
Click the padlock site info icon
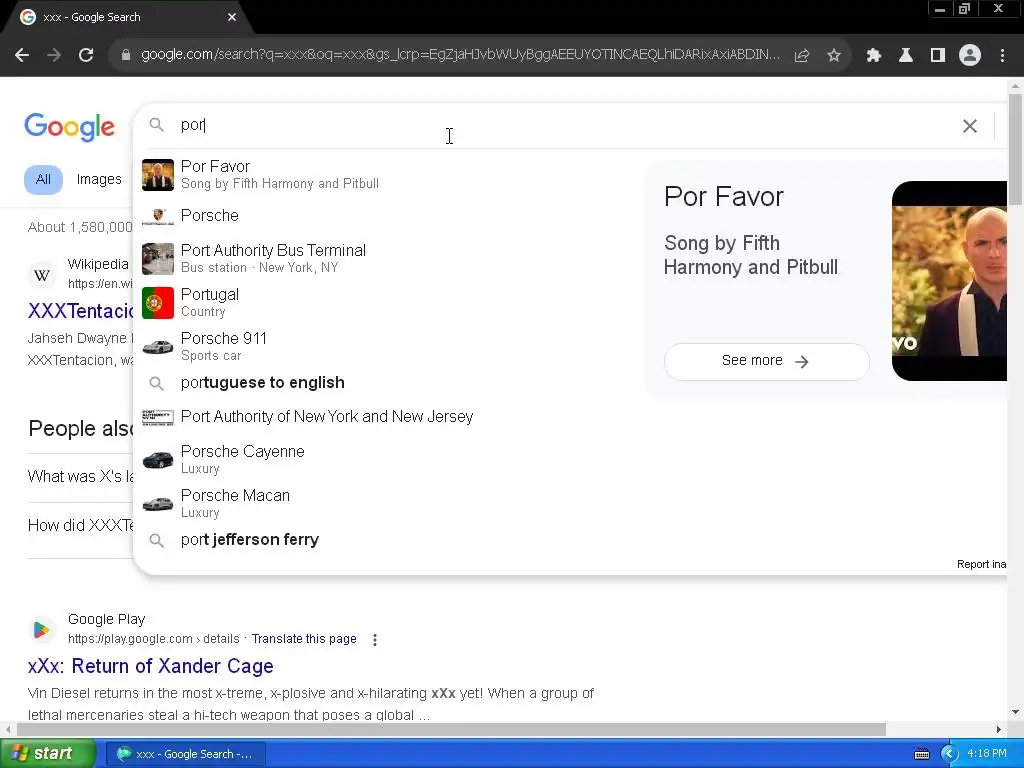125,56
